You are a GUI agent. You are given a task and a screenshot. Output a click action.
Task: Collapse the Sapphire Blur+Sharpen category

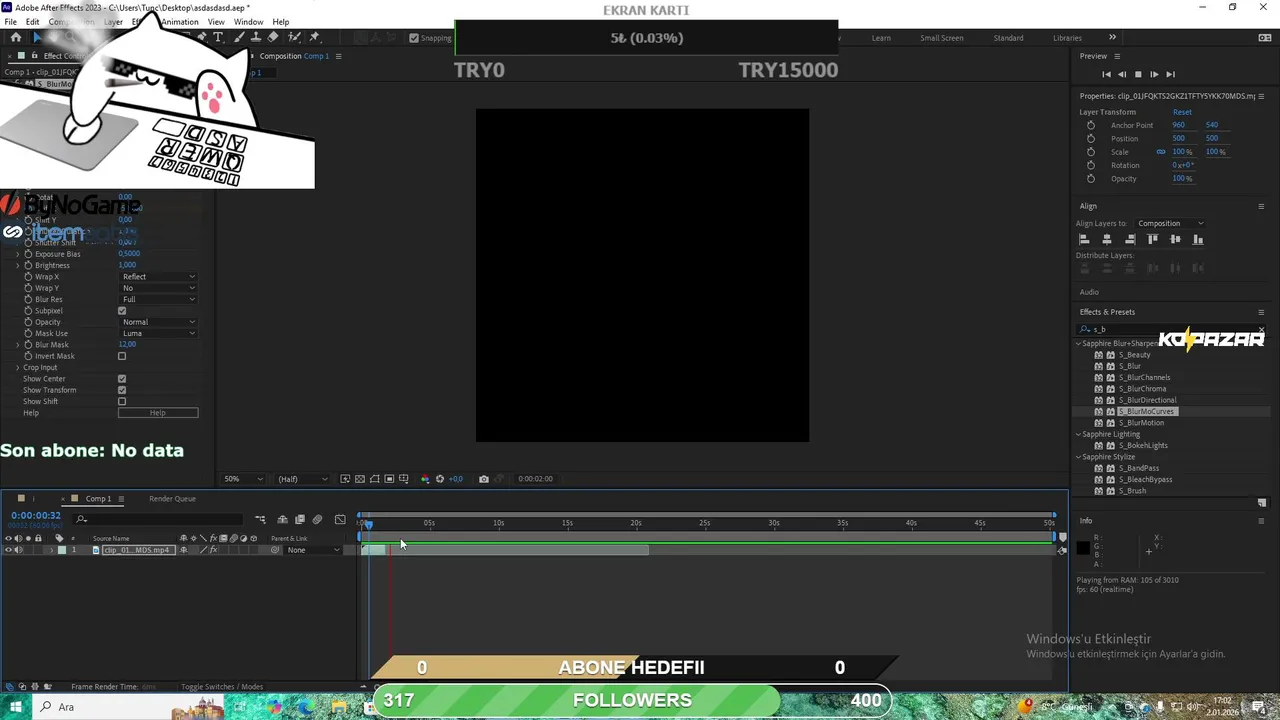tap(1079, 344)
